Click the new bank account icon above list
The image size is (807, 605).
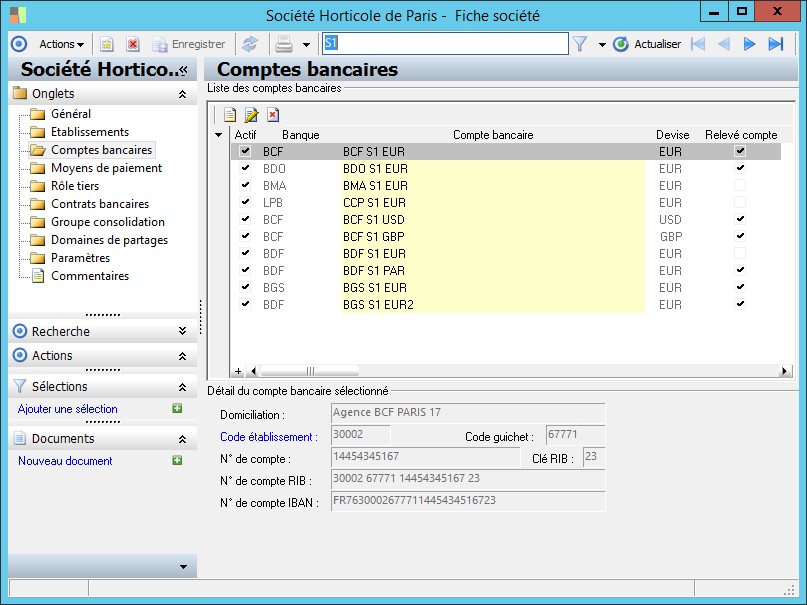(x=229, y=114)
